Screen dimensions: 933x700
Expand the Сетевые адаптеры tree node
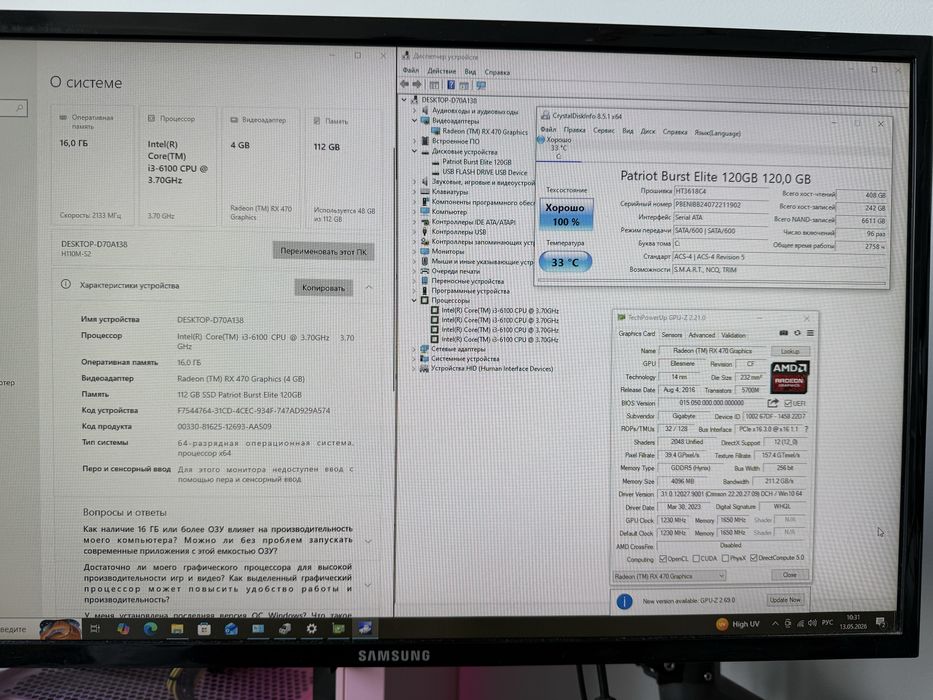(414, 349)
